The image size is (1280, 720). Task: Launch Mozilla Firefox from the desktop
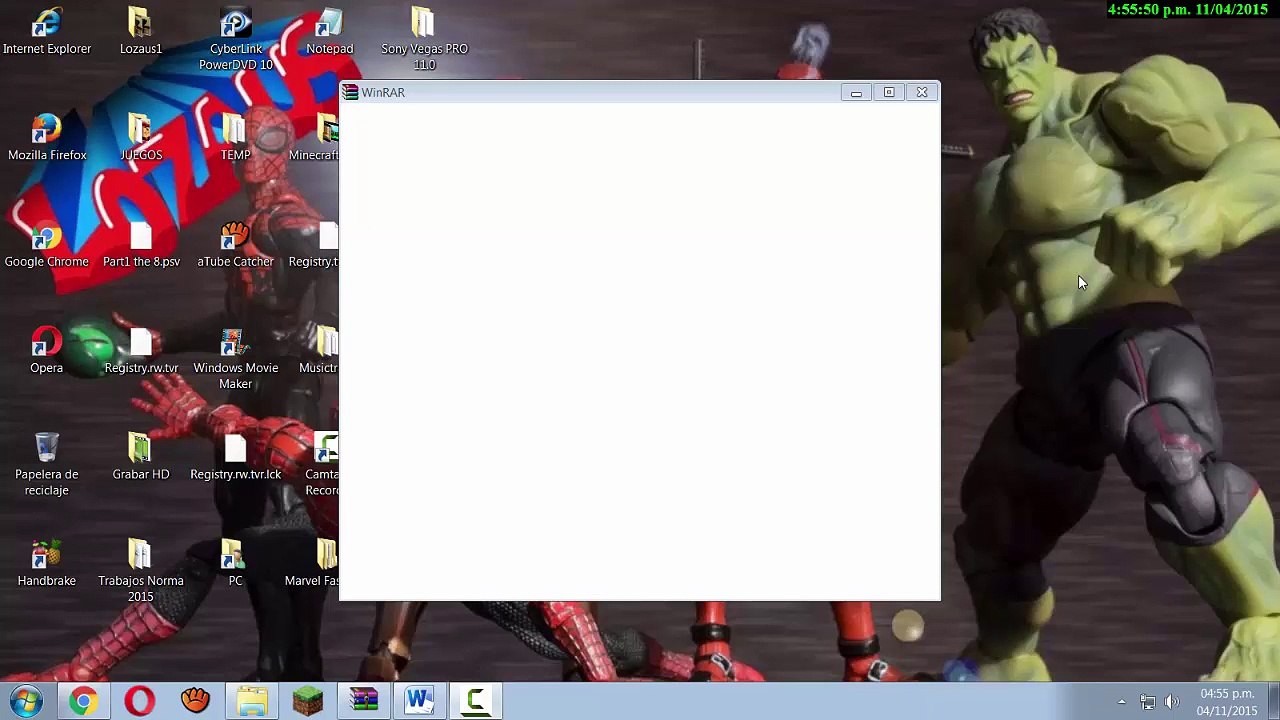click(x=47, y=137)
